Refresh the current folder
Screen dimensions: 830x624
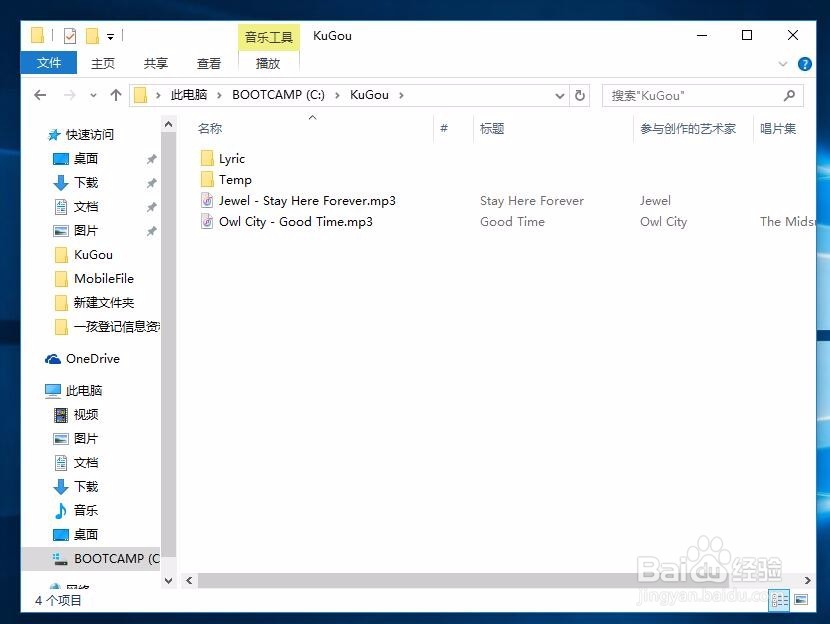click(580, 96)
